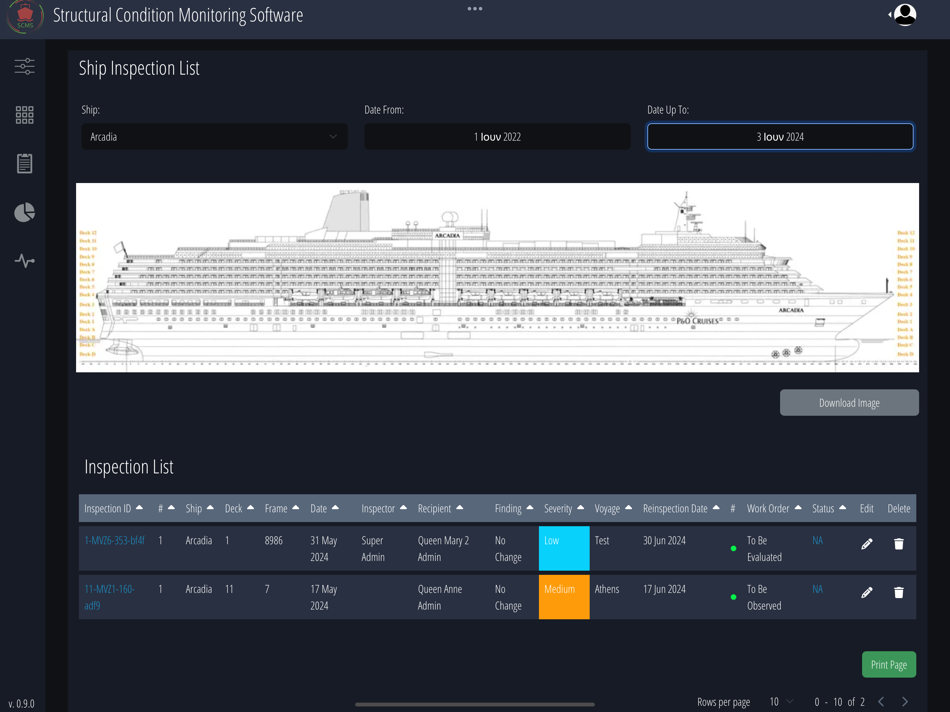Open inspection link 1-MVZ6-353-bf4f
This screenshot has height=712, width=950.
point(112,539)
